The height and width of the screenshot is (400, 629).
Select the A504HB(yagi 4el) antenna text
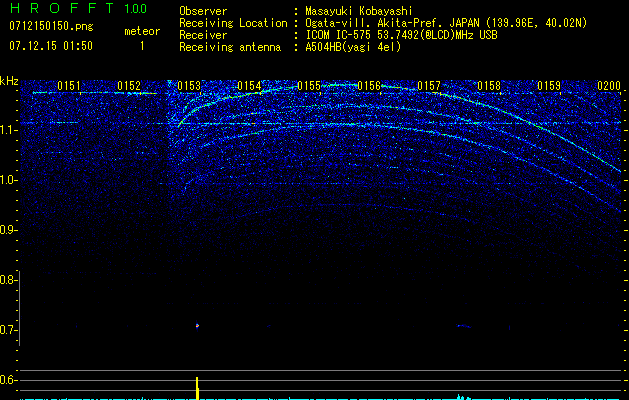tap(353, 47)
